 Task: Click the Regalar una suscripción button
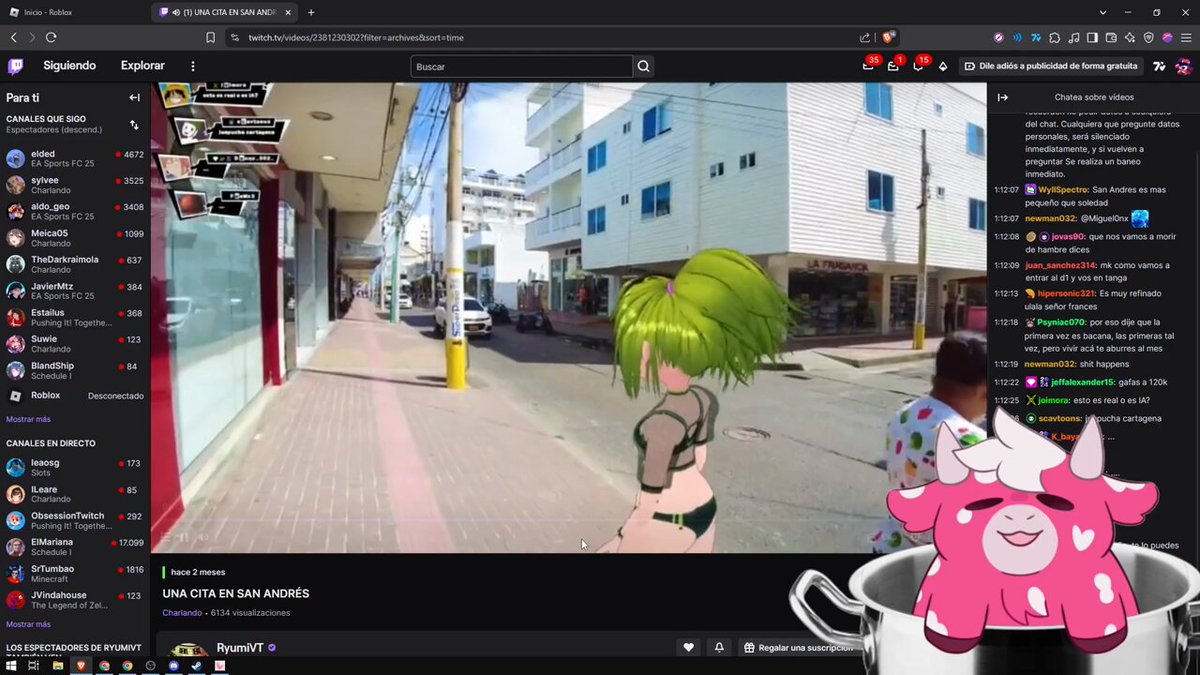click(x=798, y=648)
